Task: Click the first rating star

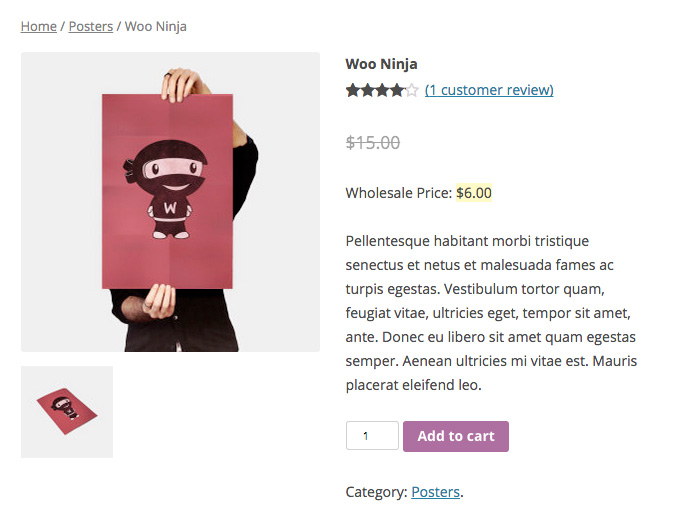Action: point(352,90)
